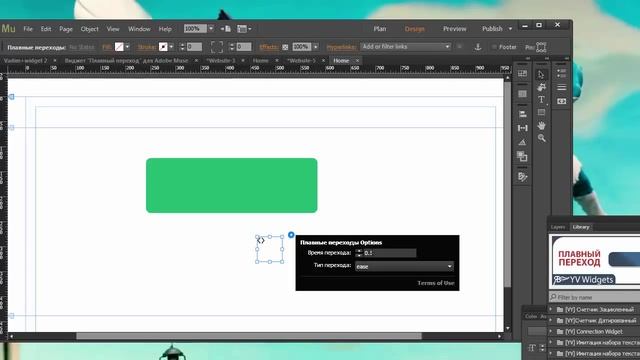The image size is (640, 360).
Task: Click the Hyperlinks label link
Action: [341, 47]
